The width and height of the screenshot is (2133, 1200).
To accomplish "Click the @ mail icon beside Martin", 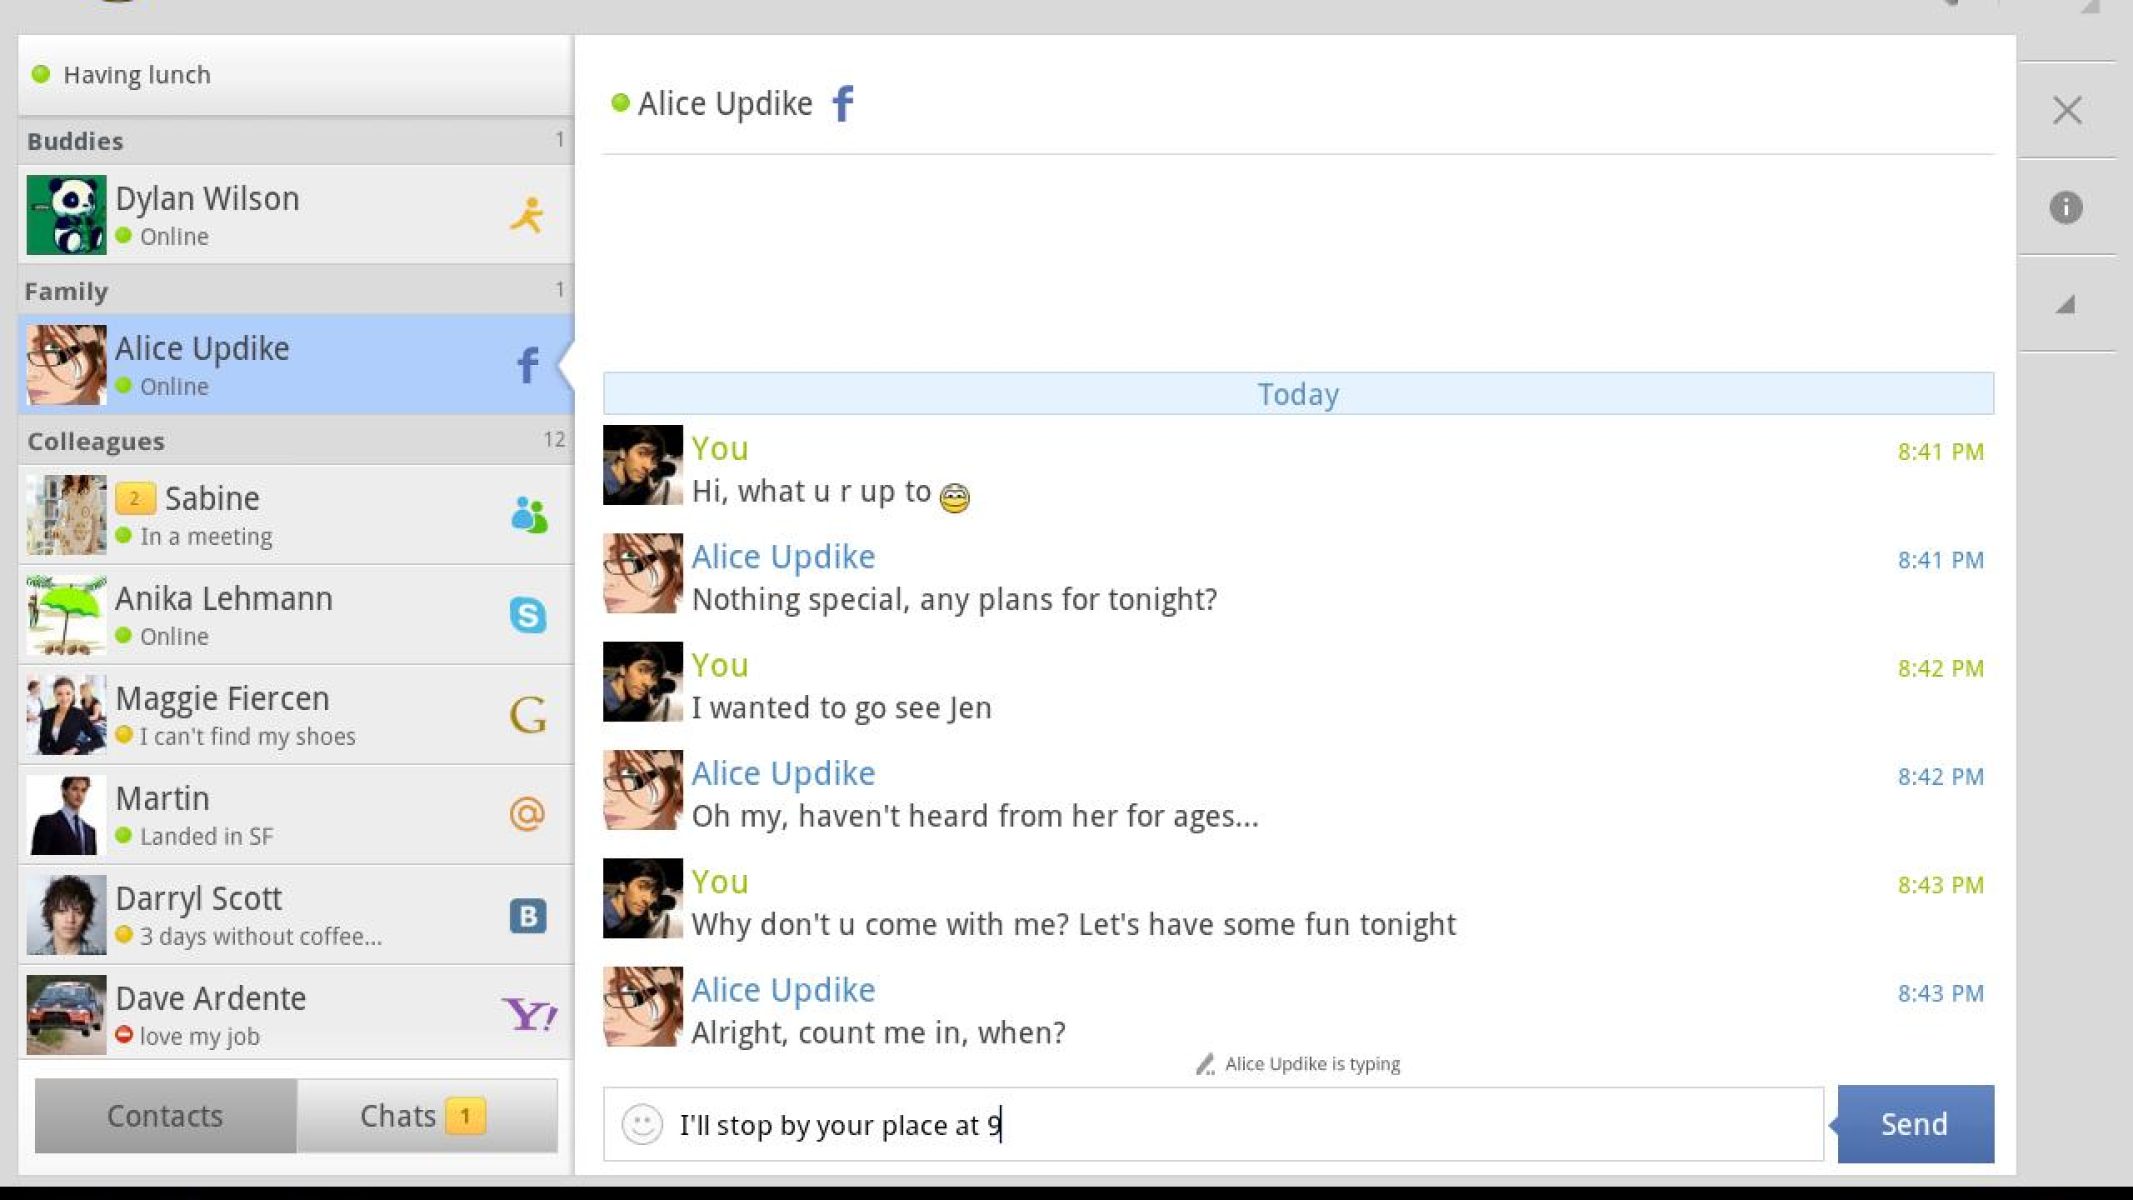I will pos(527,815).
